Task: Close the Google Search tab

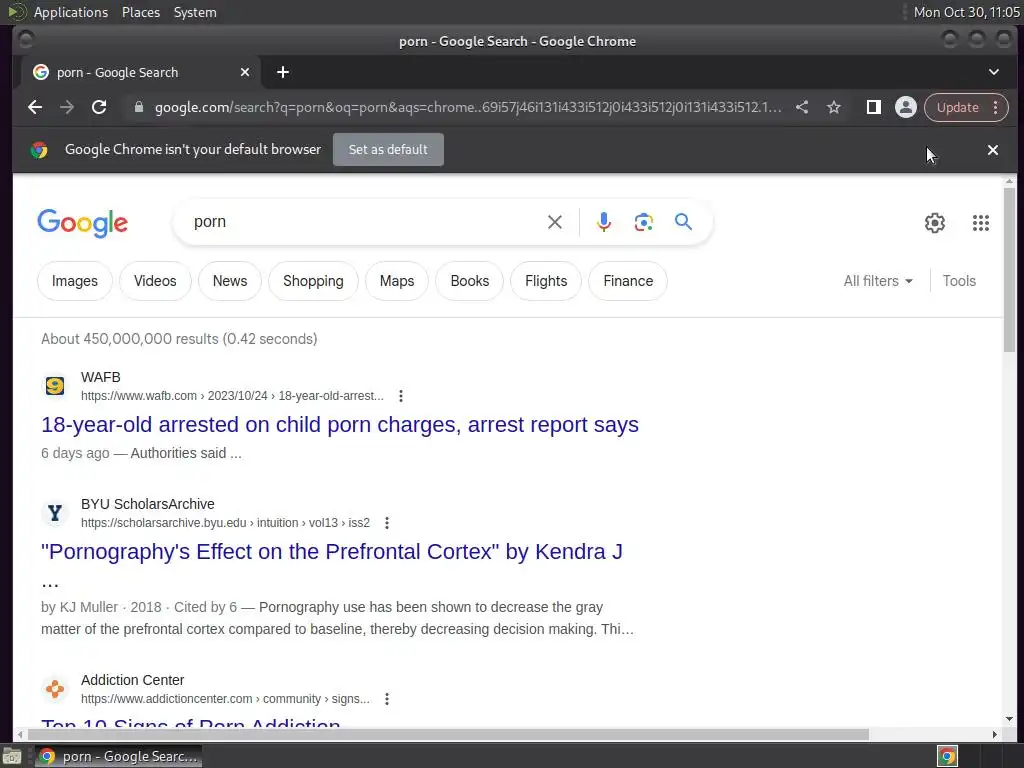Action: pos(245,72)
